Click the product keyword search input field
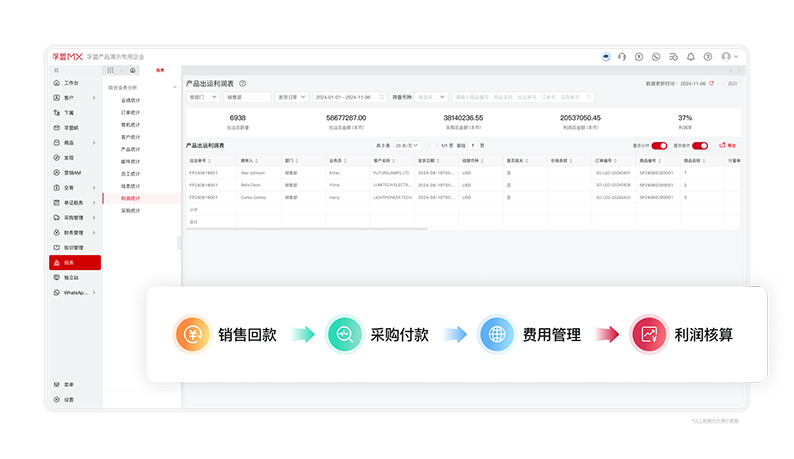The image size is (794, 459). pyautogui.click(x=522, y=97)
